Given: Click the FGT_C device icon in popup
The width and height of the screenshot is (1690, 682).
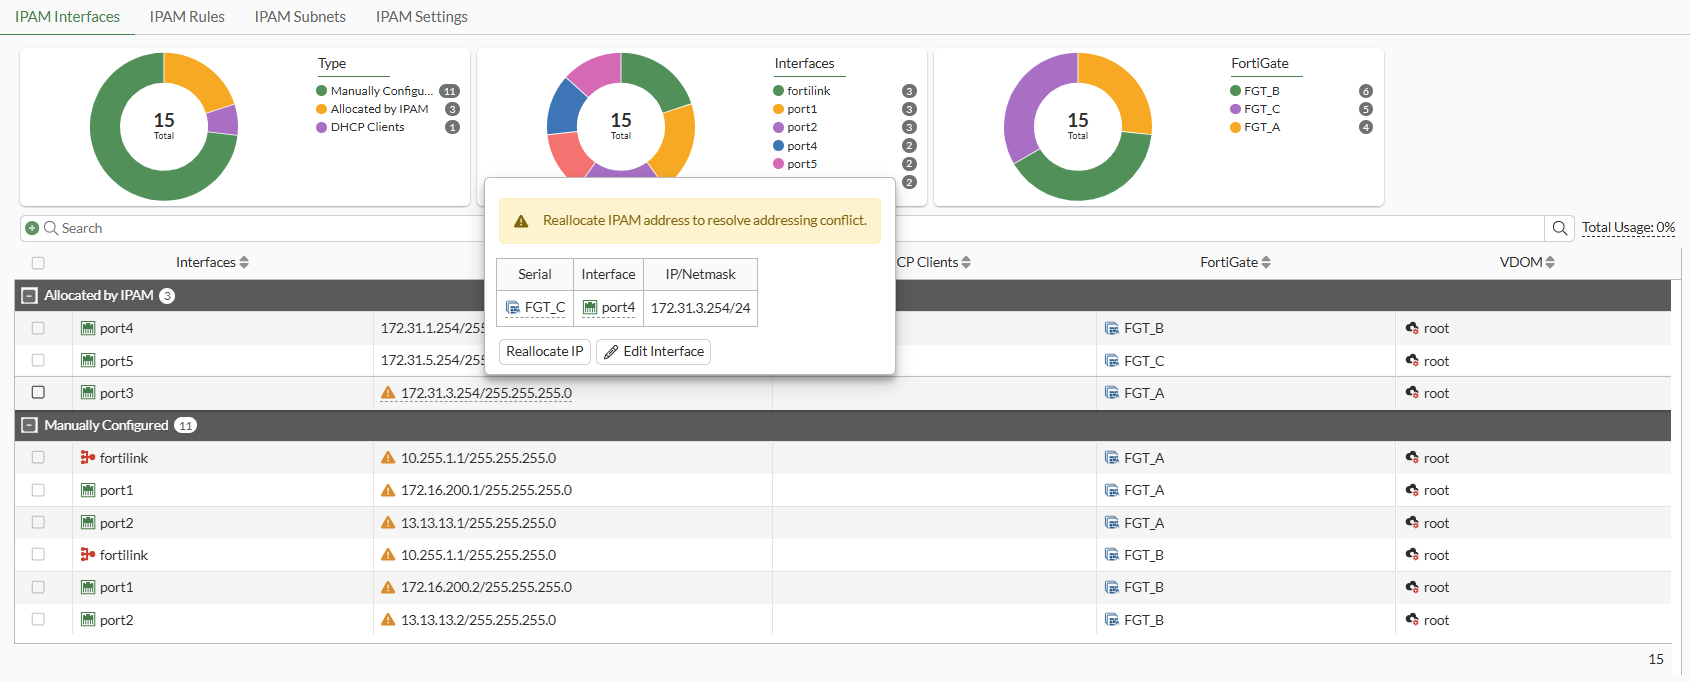Looking at the screenshot, I should point(513,308).
